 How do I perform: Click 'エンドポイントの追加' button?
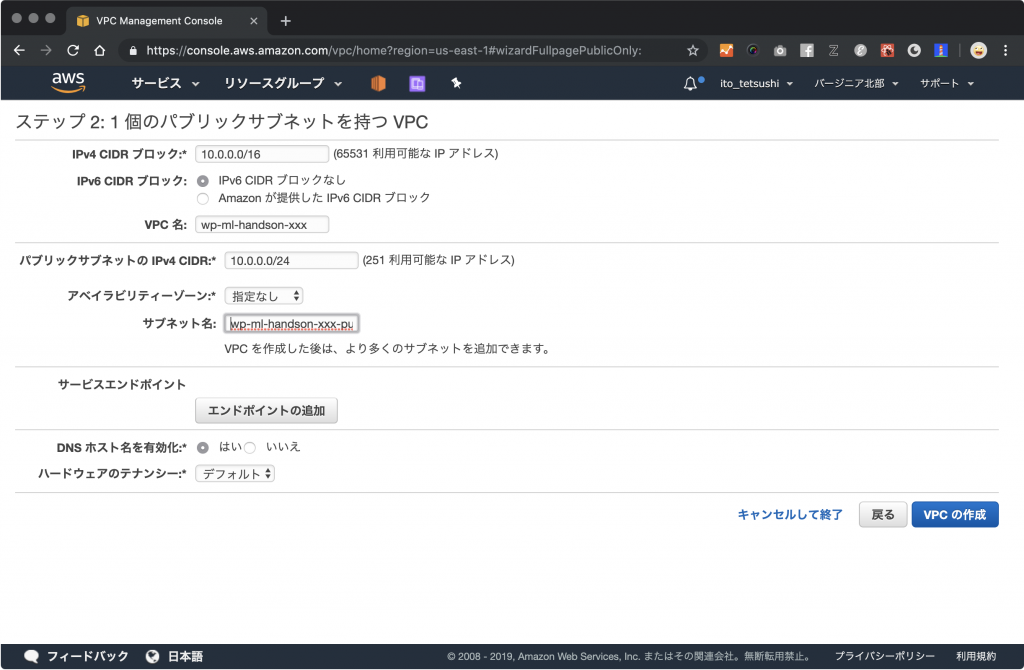pos(266,411)
